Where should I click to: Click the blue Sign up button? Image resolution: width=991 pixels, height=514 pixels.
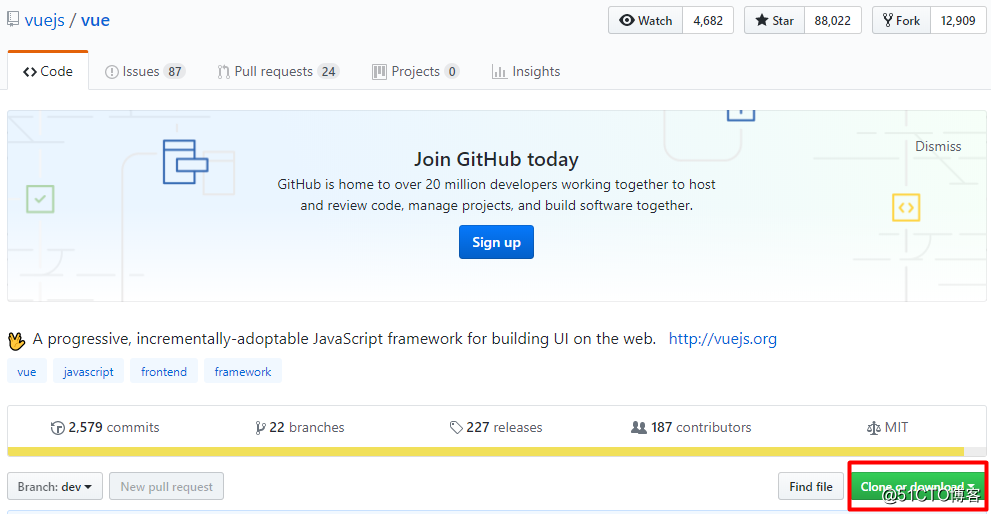[496, 242]
